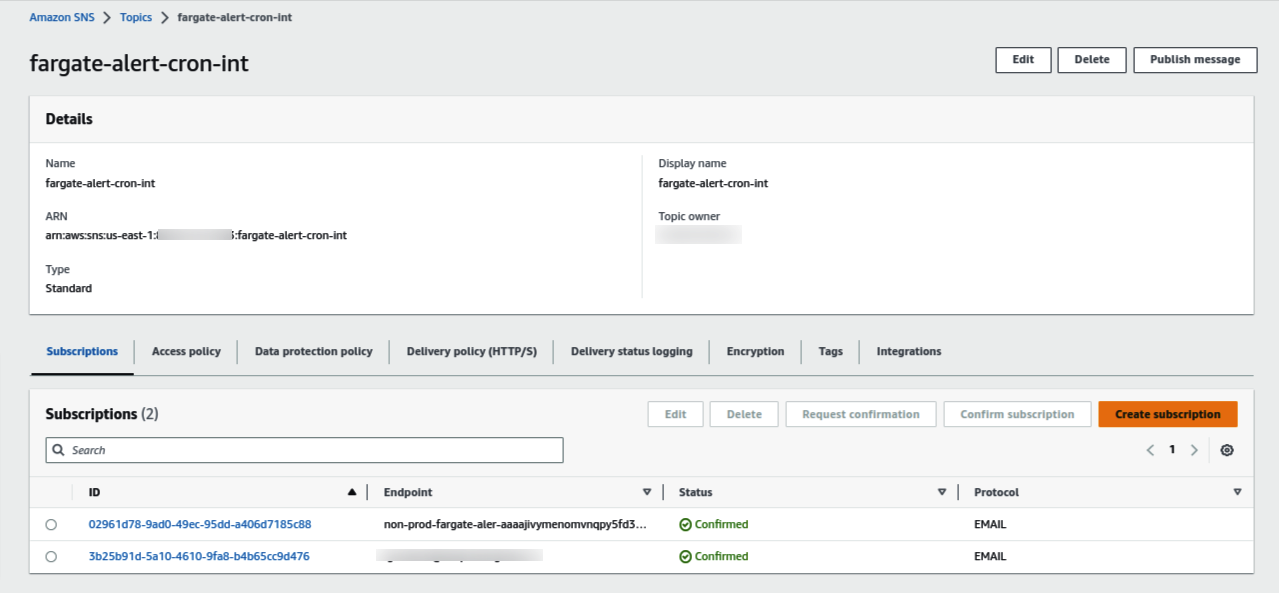The width and height of the screenshot is (1279, 593).
Task: Click the green Confirmed status icon
Action: (688, 523)
